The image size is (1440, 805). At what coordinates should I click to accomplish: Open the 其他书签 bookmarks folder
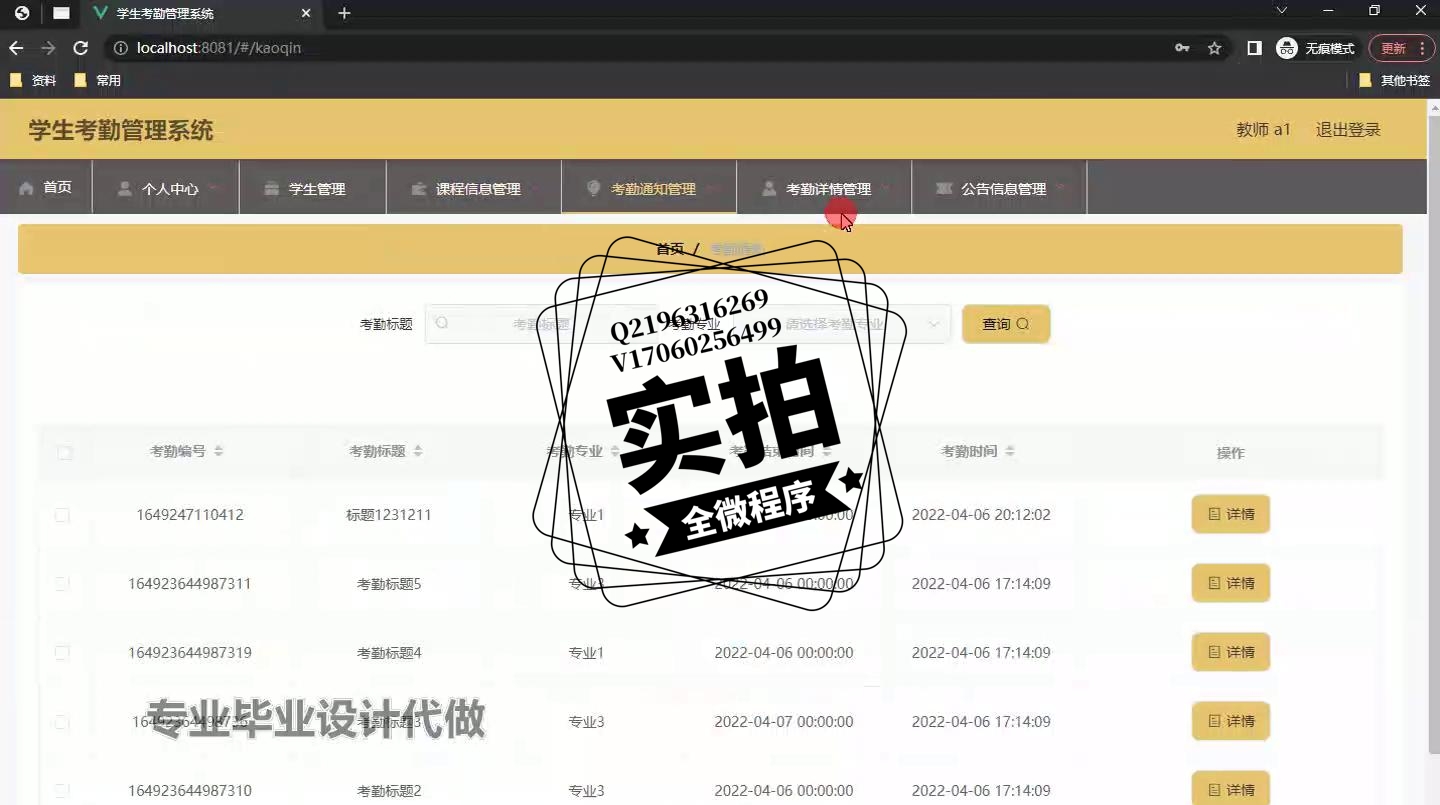1395,80
